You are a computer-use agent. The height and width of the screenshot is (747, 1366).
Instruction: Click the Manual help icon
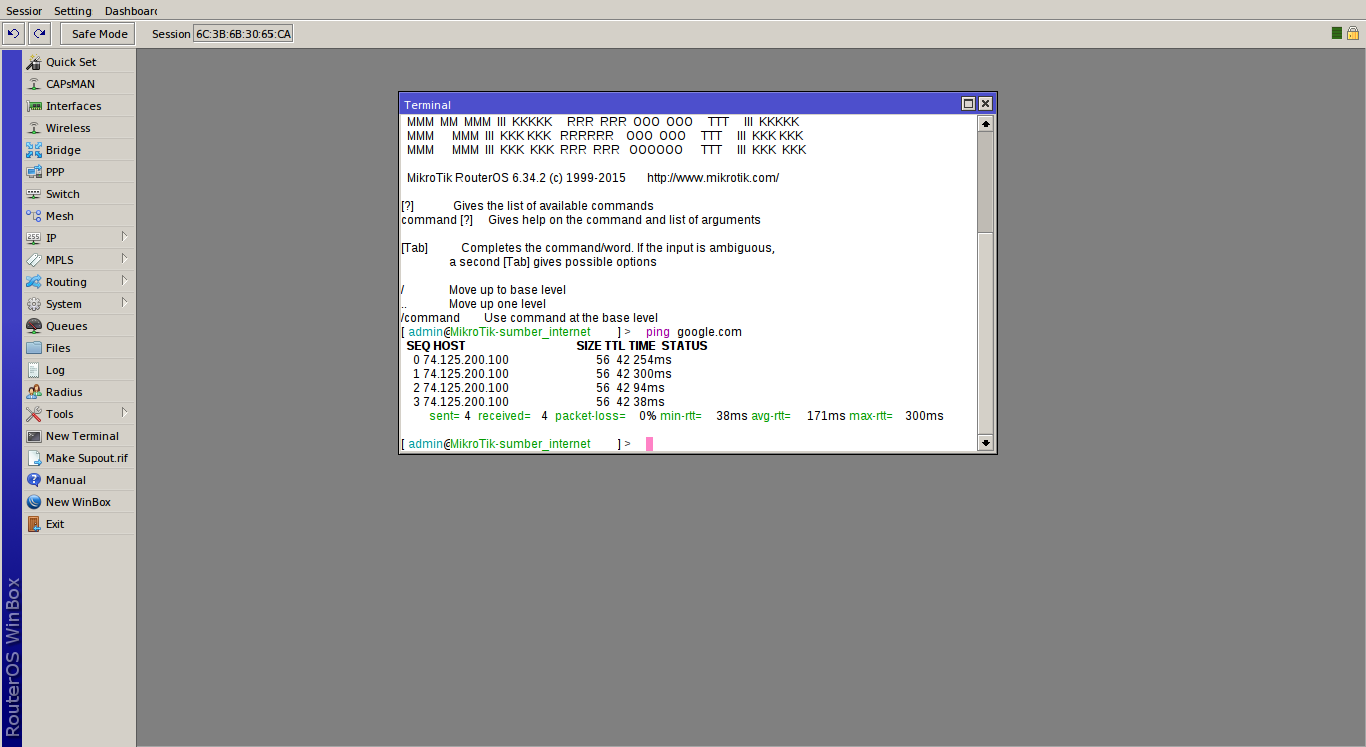click(x=34, y=480)
